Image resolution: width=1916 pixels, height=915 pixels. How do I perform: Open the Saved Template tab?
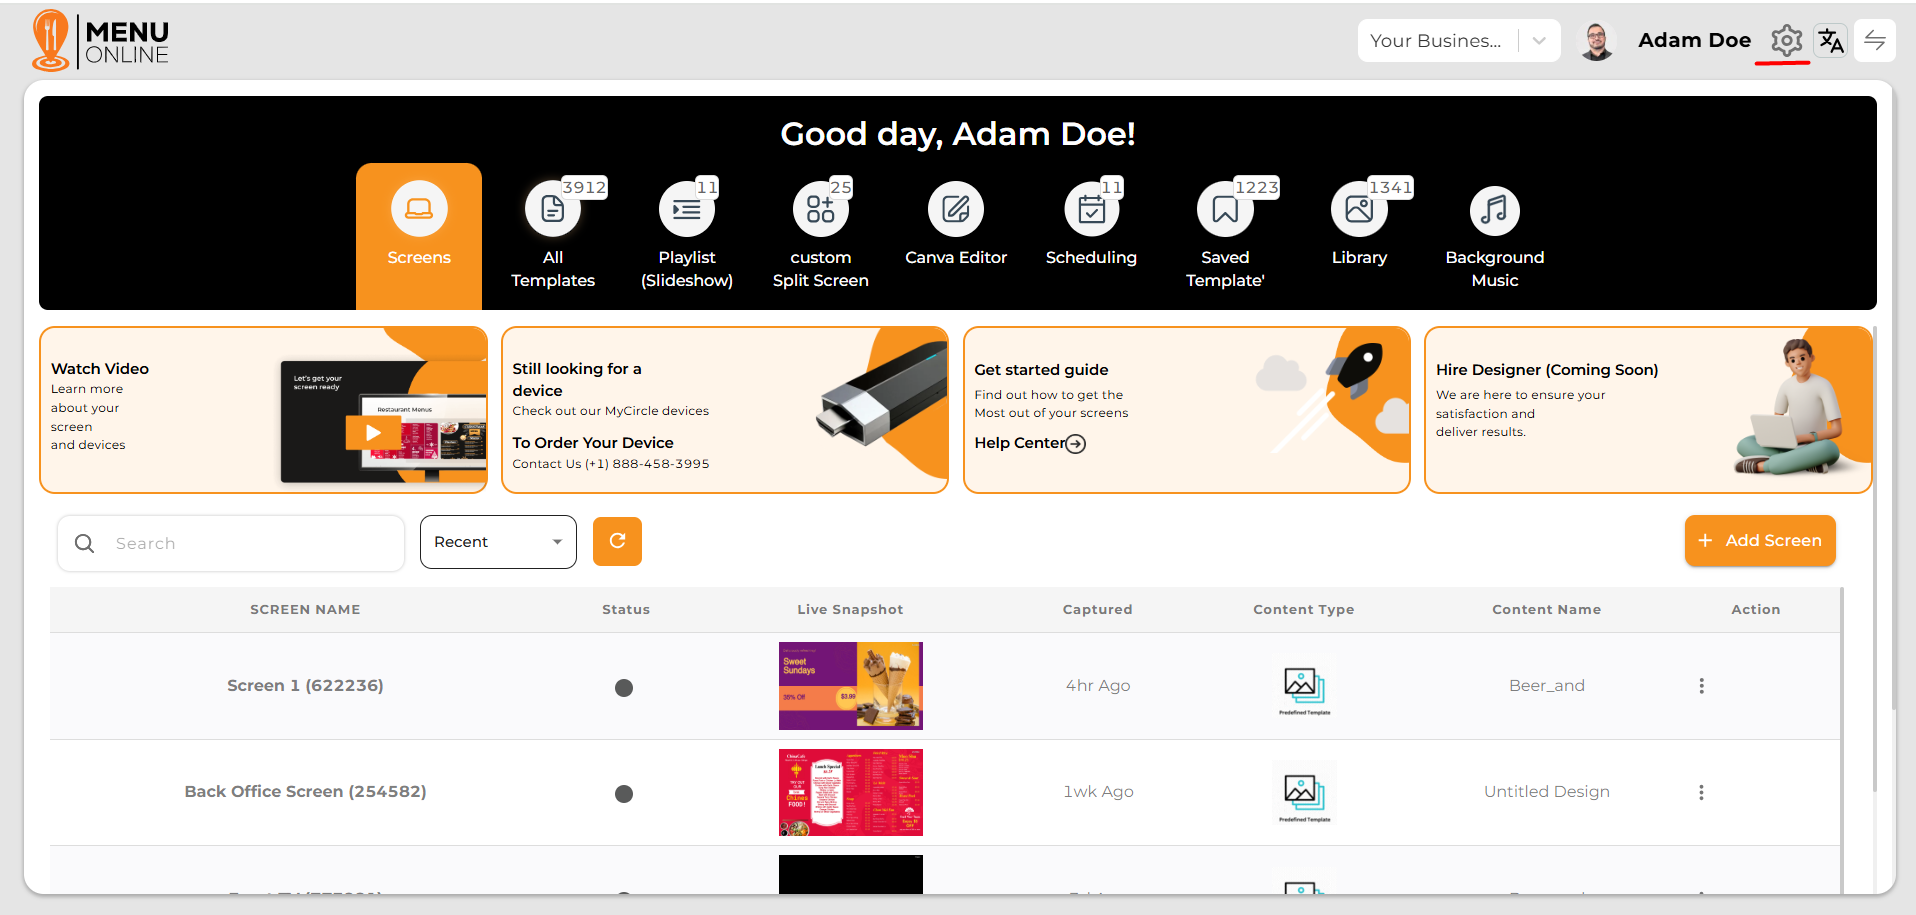[x=1225, y=210]
